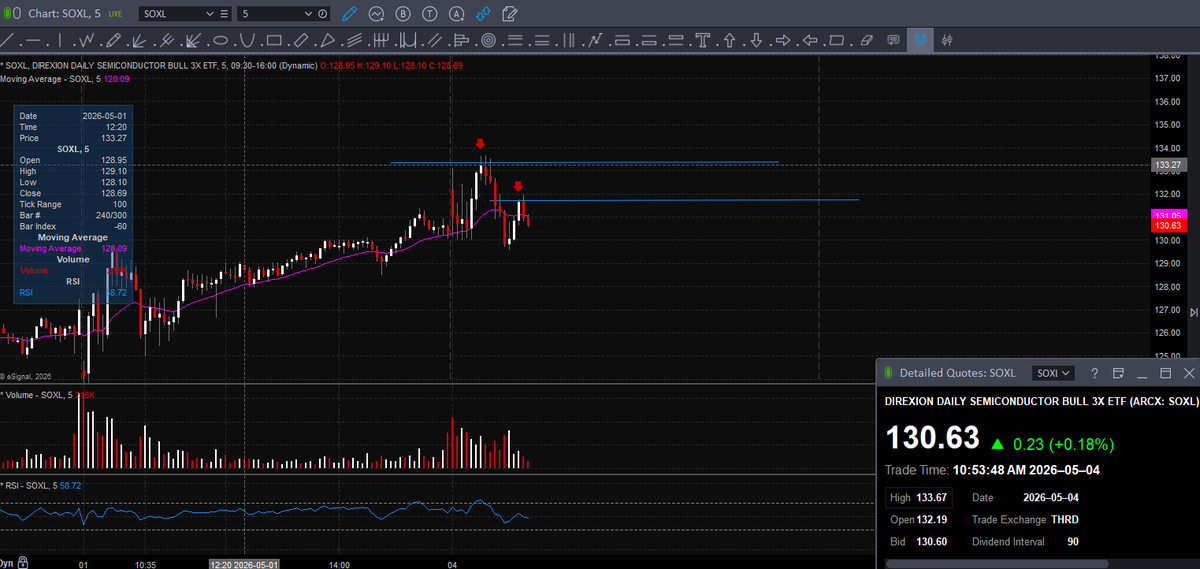Click the magenta 131.05 moving average price tag

1168,215
